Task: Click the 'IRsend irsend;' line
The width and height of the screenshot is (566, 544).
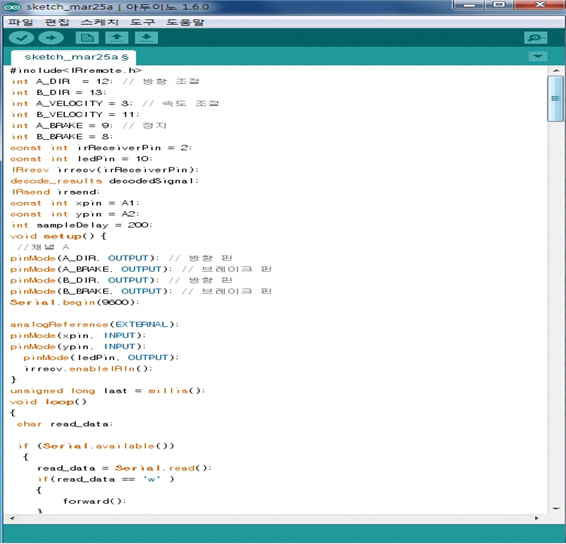Action: tap(56, 192)
